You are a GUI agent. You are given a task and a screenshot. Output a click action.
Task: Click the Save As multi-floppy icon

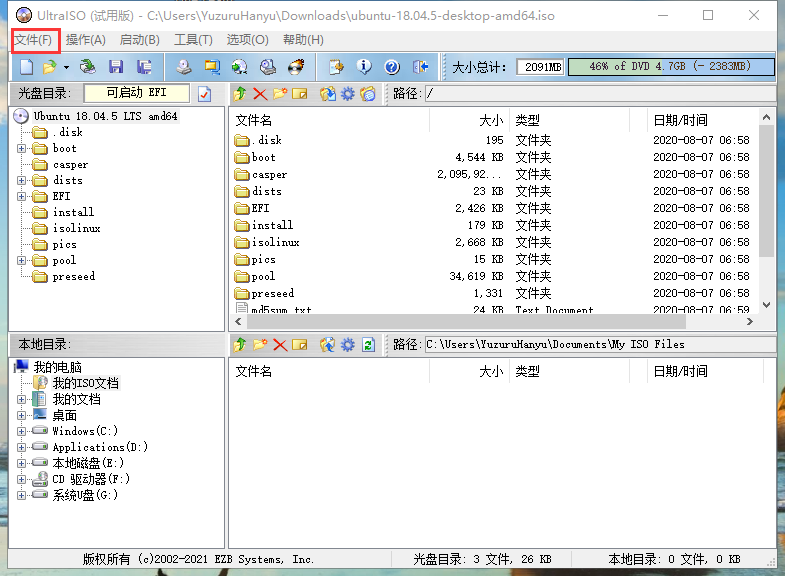pyautogui.click(x=144, y=67)
